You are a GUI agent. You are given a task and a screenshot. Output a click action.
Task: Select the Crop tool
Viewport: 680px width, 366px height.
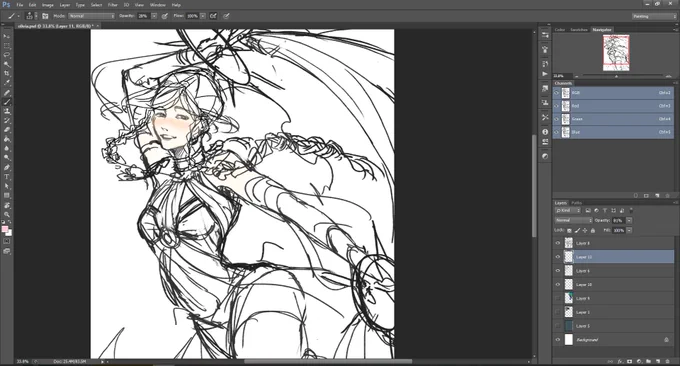7,73
